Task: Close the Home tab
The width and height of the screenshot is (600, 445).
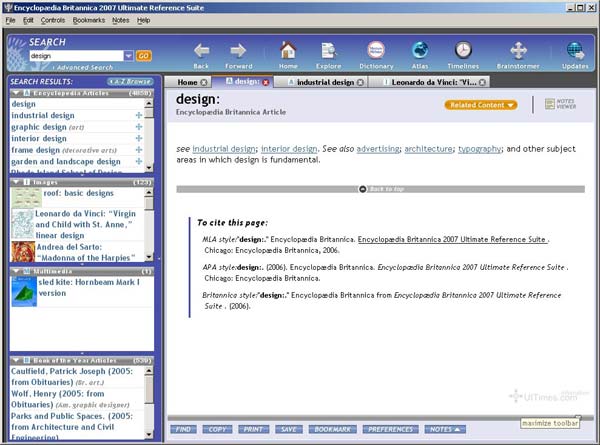Action: coord(204,82)
